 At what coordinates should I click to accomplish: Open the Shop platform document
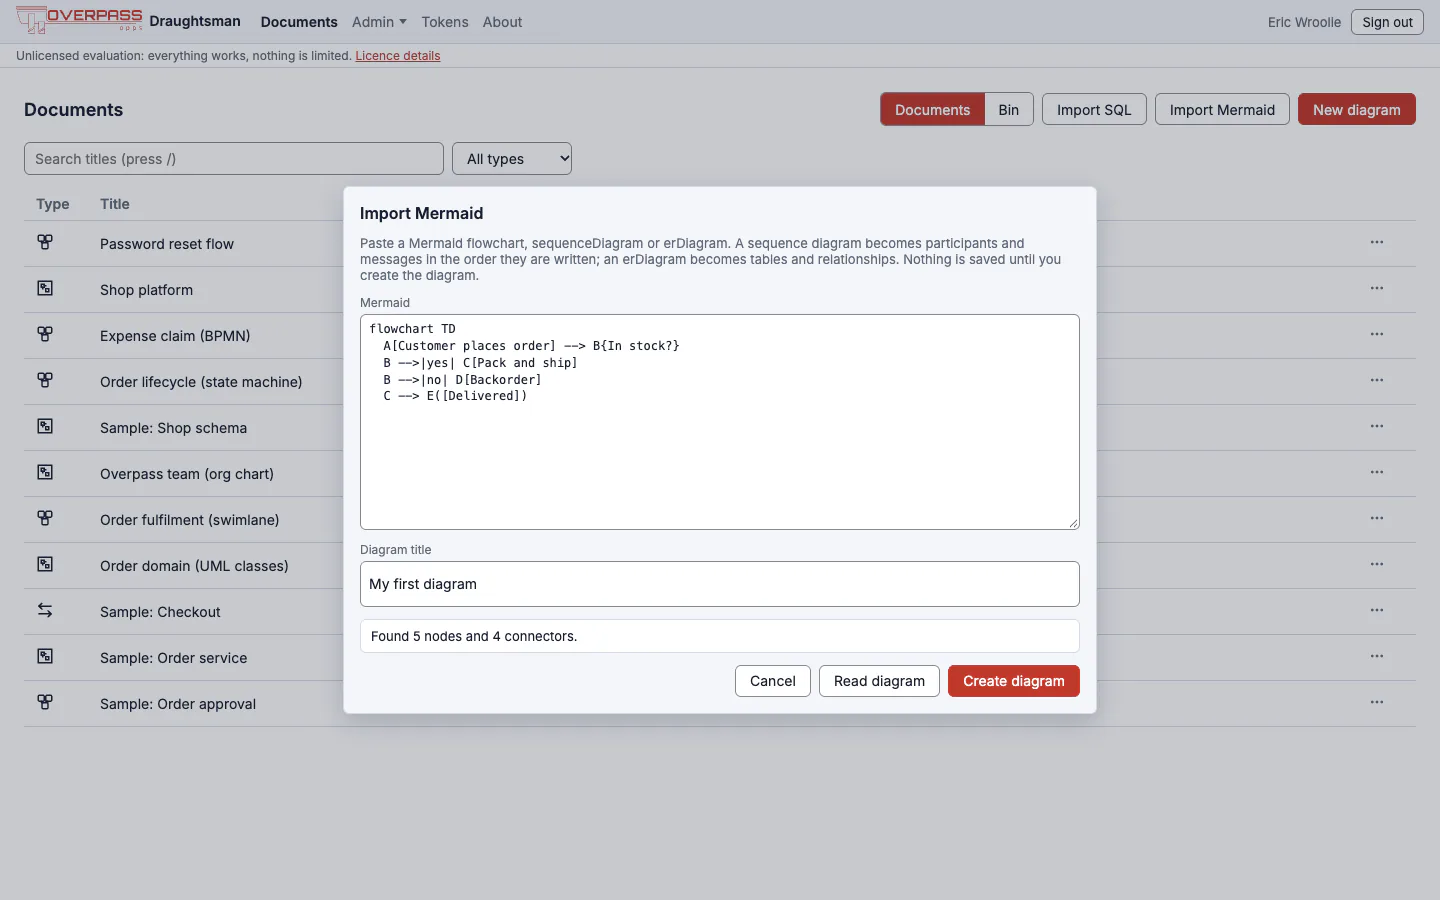pyautogui.click(x=146, y=290)
